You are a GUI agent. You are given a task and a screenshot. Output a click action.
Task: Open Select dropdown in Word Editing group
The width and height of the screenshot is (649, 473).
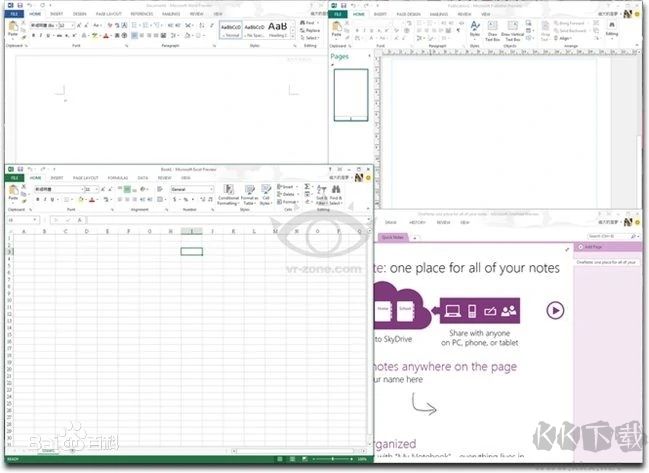click(310, 38)
